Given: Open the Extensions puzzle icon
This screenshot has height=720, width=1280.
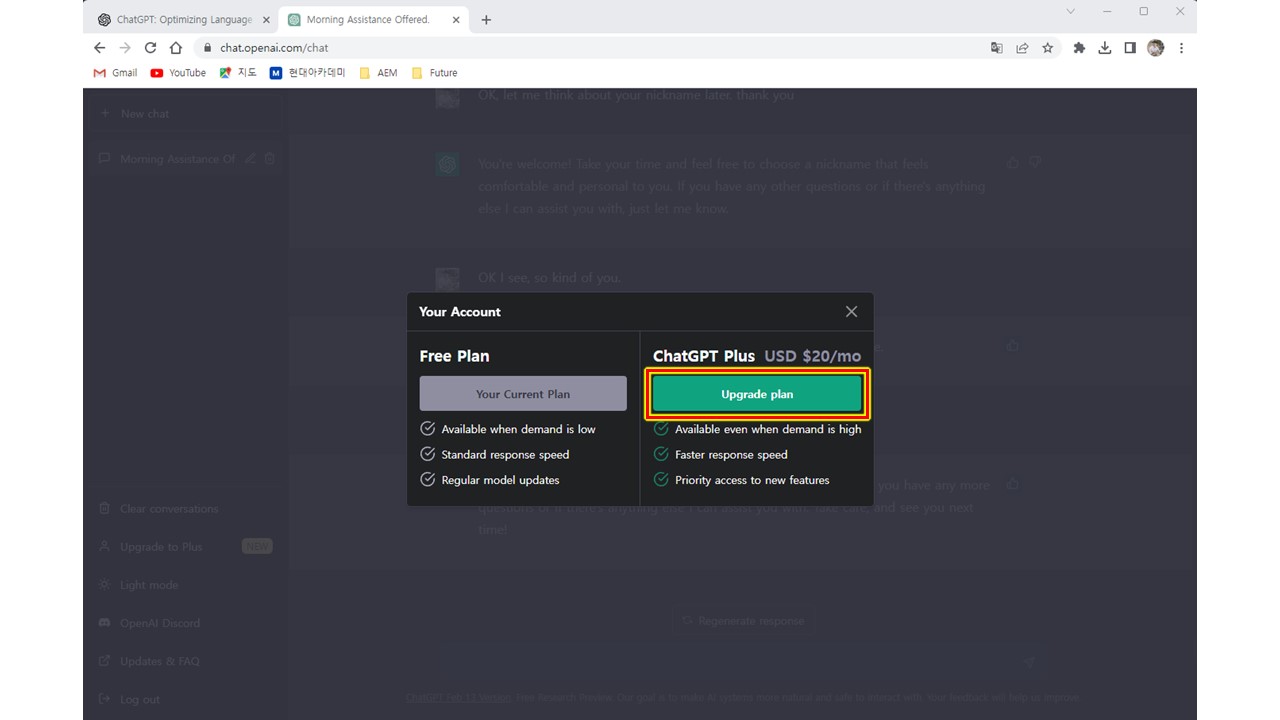Looking at the screenshot, I should point(1079,48).
